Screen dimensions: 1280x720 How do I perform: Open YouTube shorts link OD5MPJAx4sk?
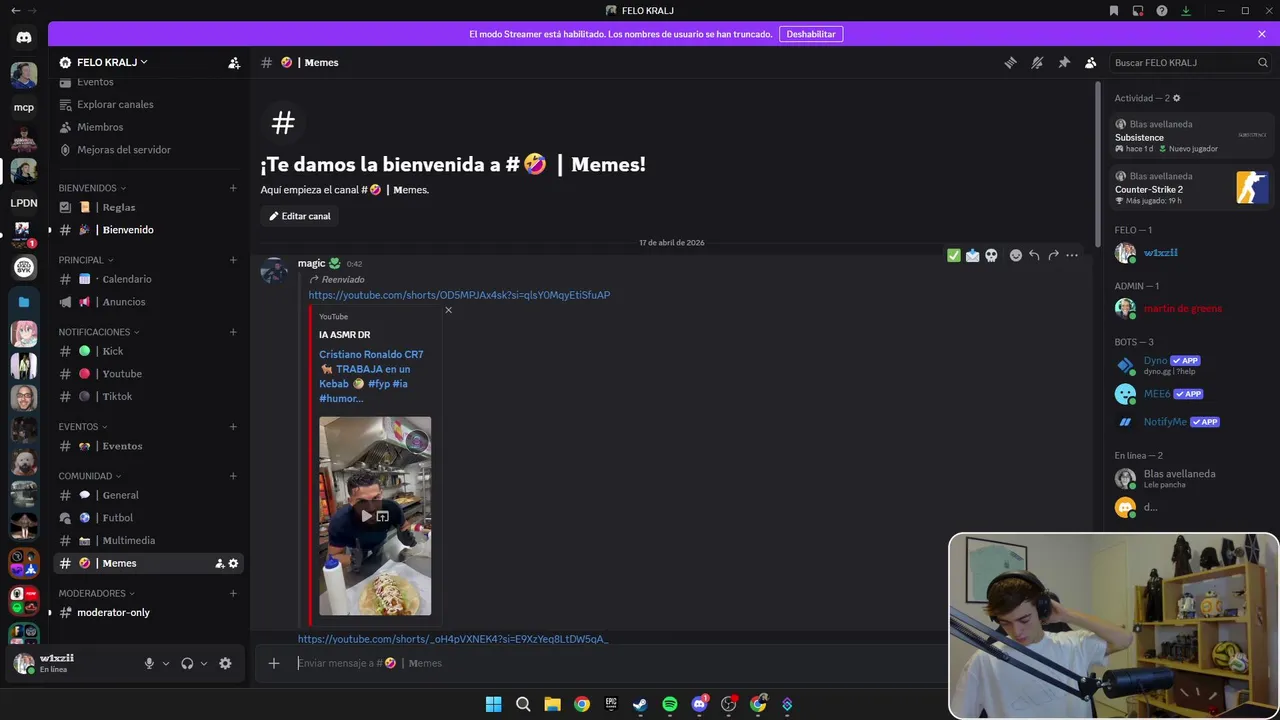pos(459,295)
